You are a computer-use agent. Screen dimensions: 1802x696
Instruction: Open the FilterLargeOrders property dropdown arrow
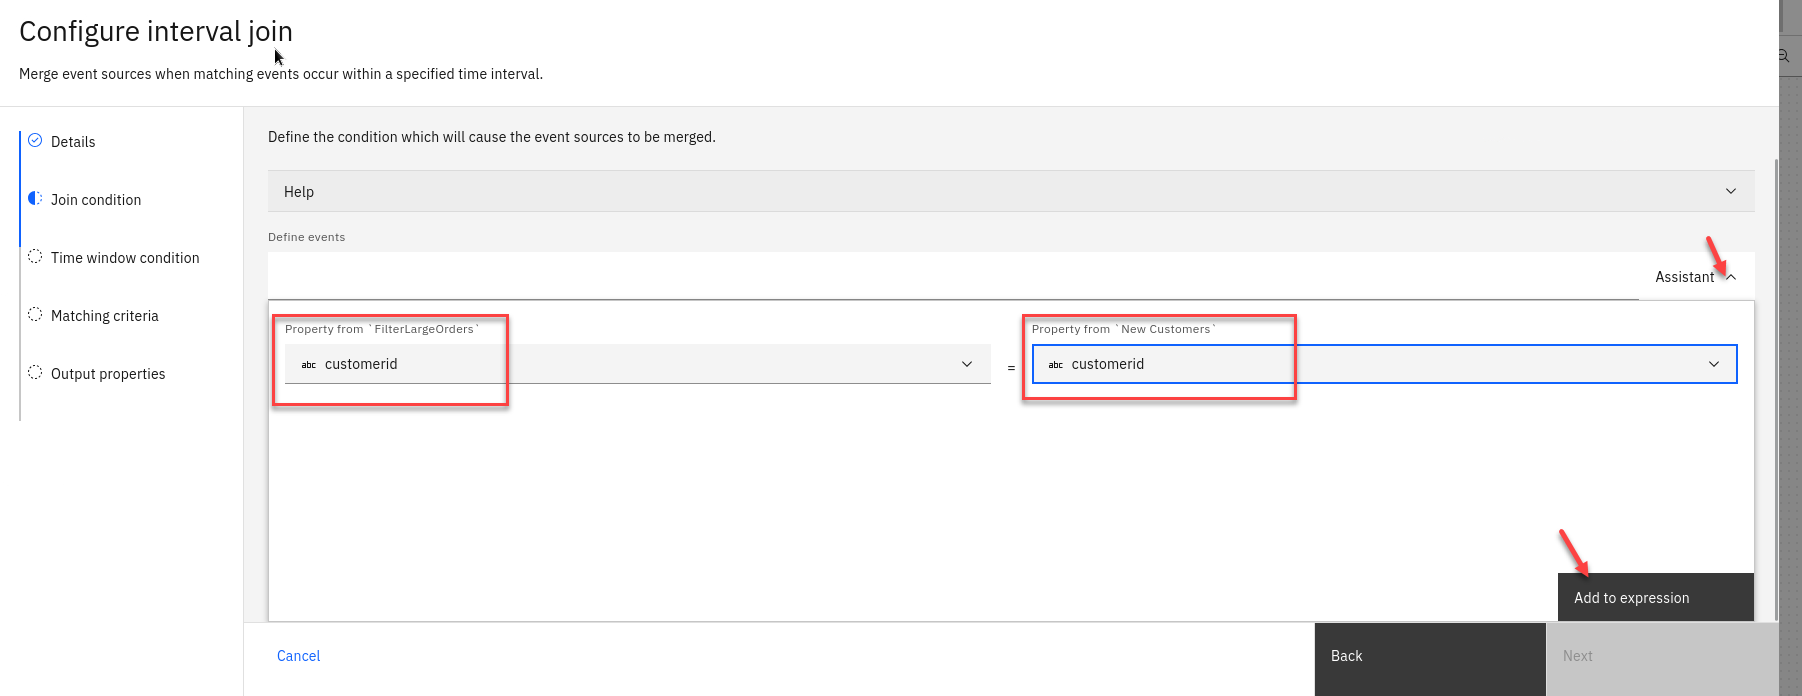pos(966,364)
